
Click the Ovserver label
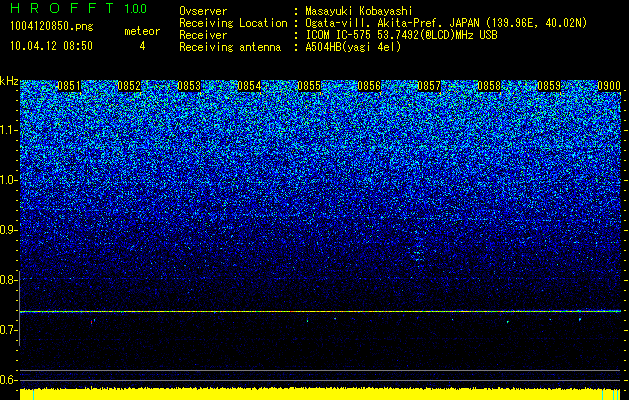click(203, 11)
